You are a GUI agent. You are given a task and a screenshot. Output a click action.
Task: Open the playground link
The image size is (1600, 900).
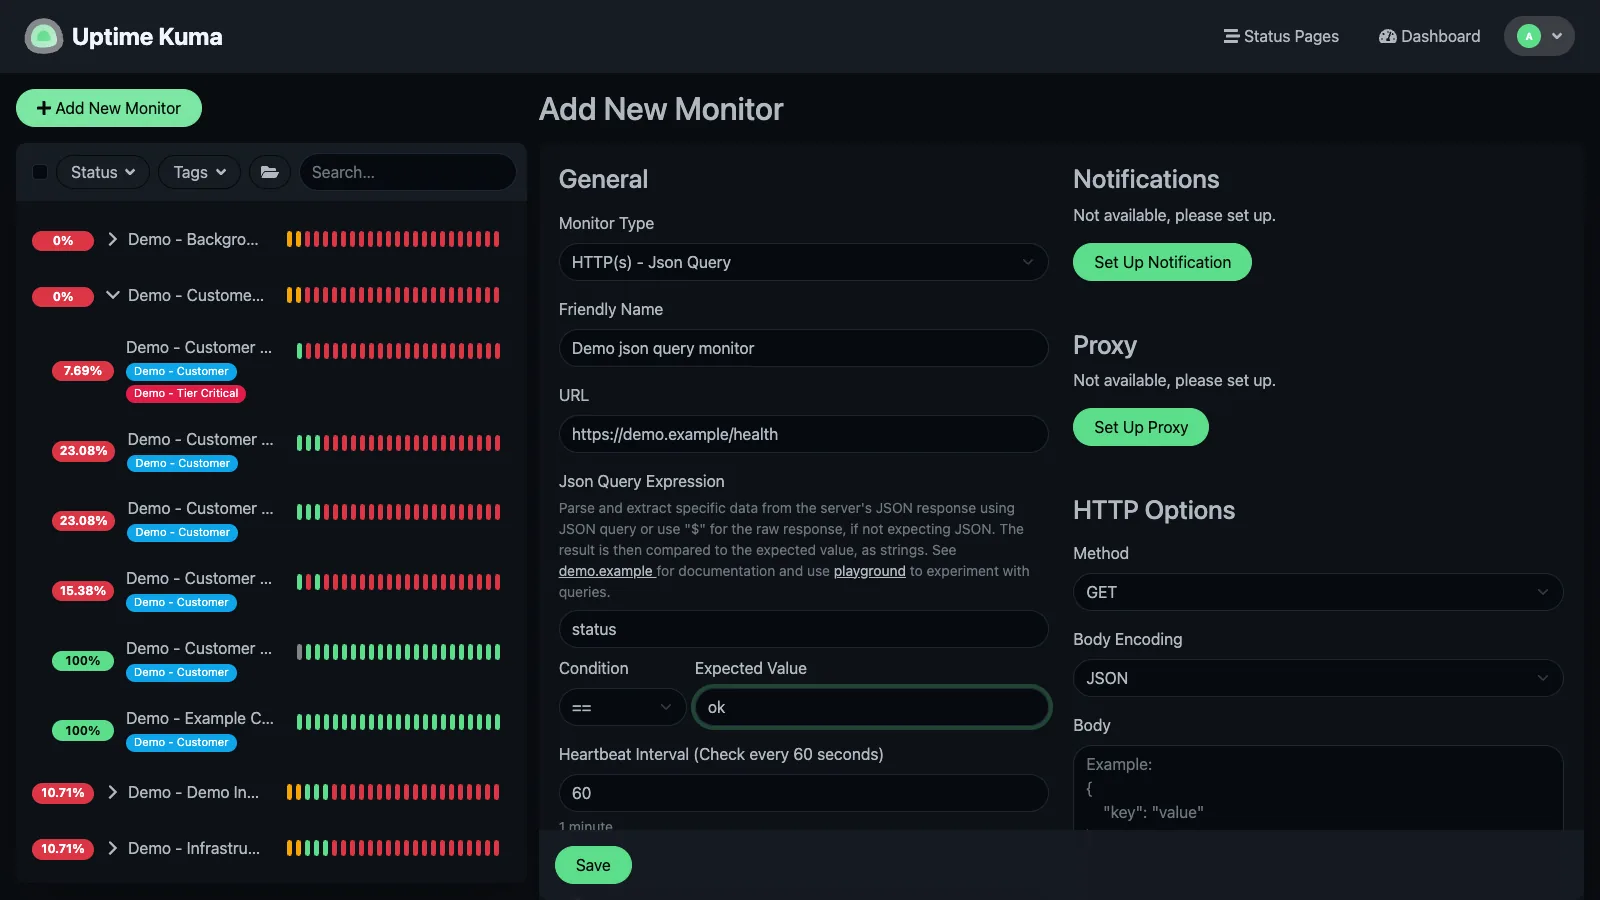point(869,571)
